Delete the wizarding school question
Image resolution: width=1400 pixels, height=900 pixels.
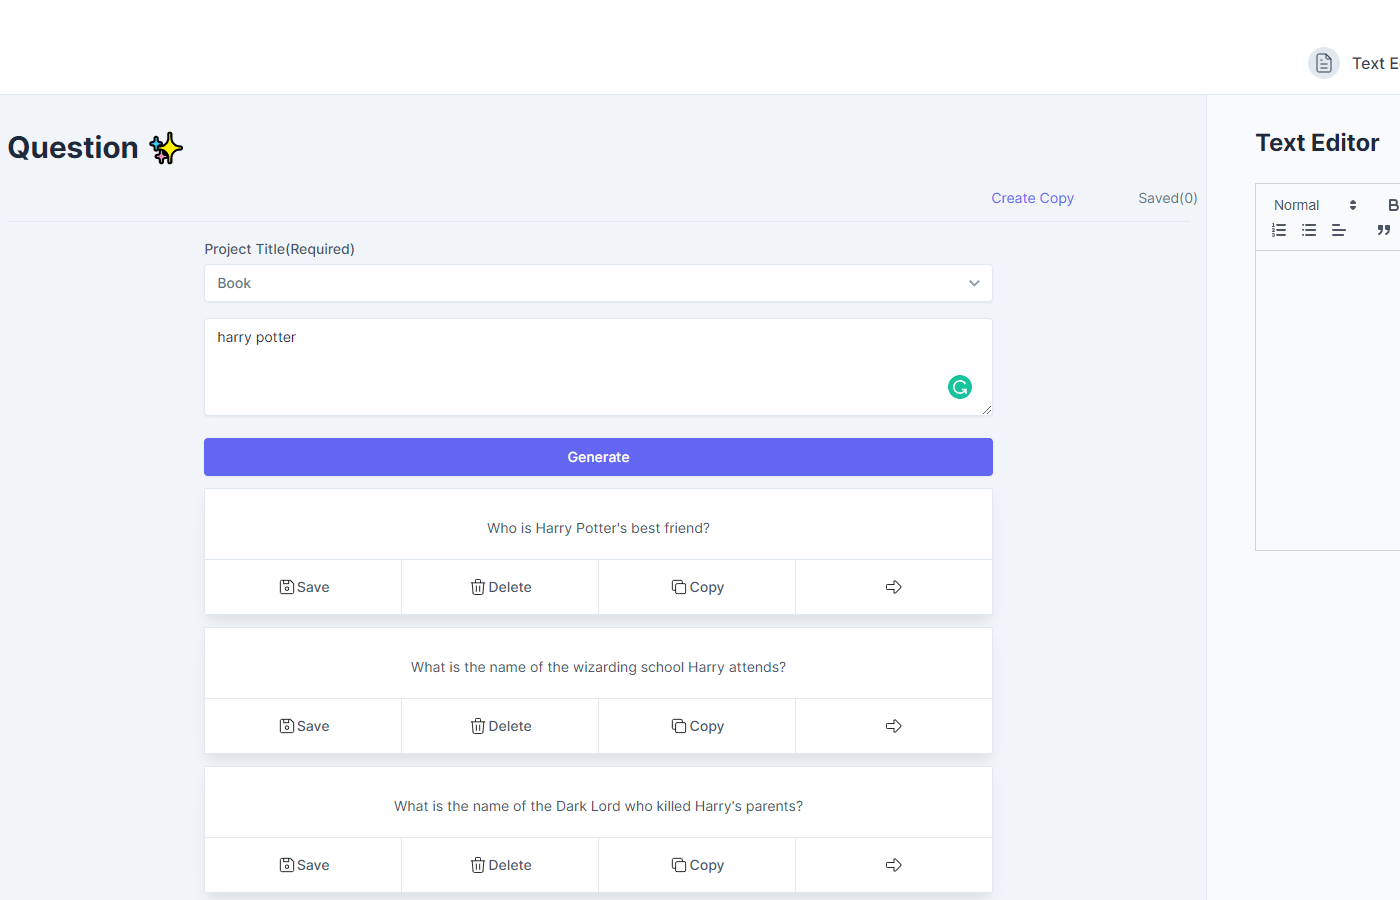(500, 726)
